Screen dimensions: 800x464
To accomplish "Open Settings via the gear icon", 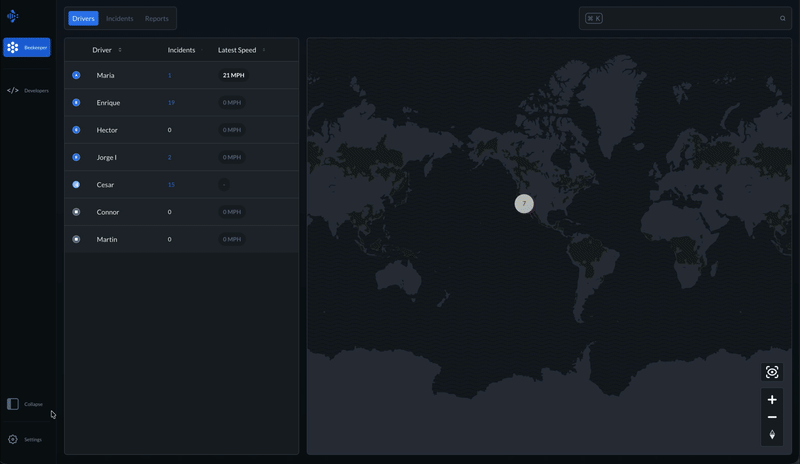I will tap(13, 439).
